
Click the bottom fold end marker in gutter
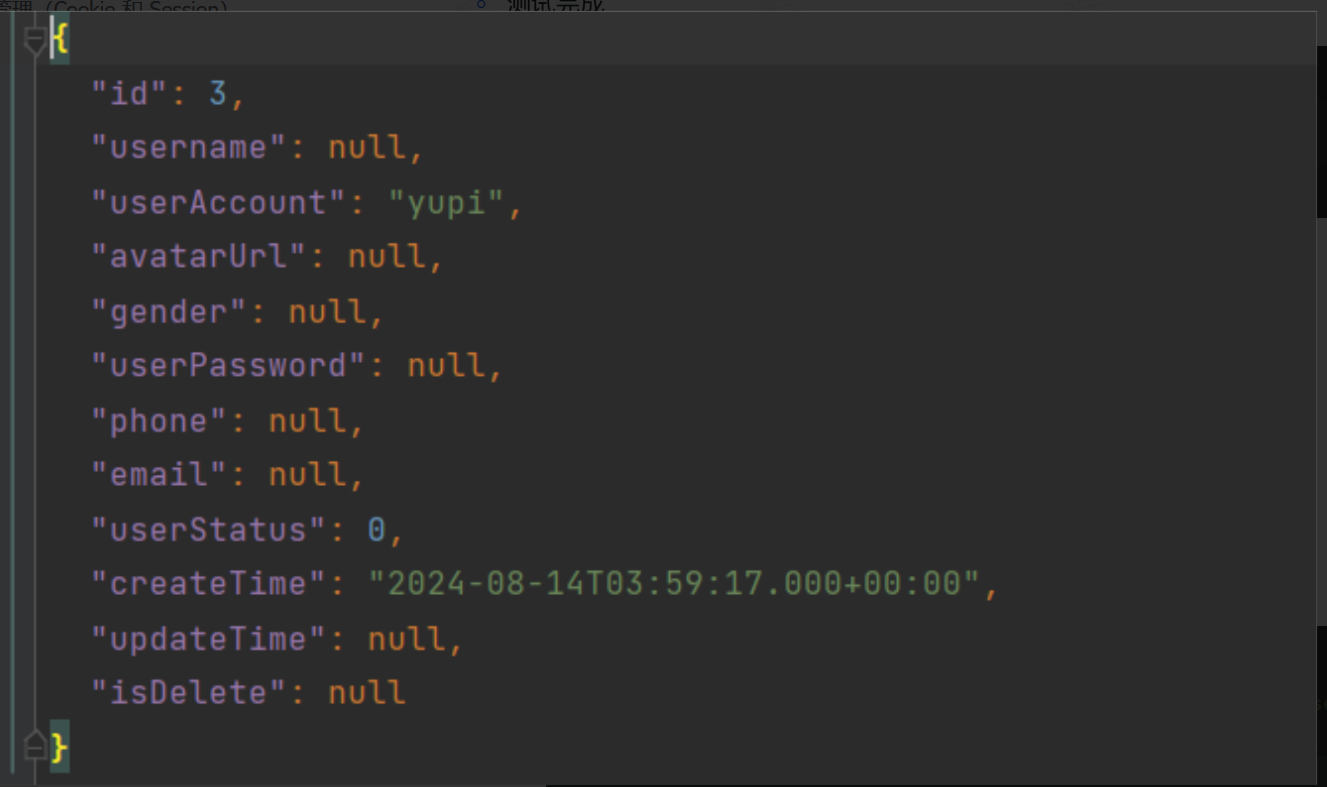36,745
